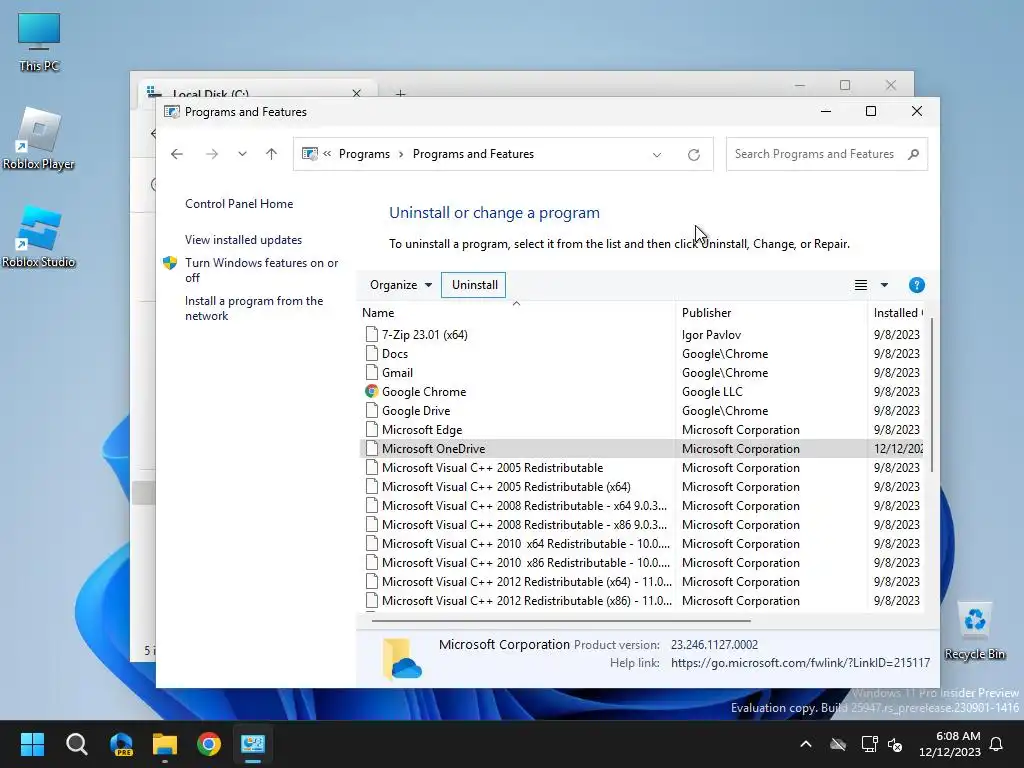Open the Recycle Bin desktop icon
The width and height of the screenshot is (1024, 768).
pos(974,630)
